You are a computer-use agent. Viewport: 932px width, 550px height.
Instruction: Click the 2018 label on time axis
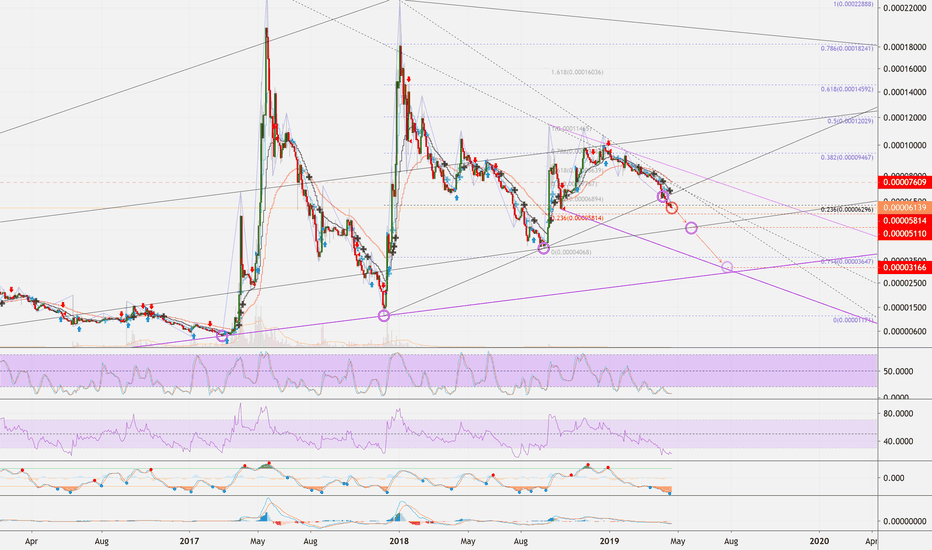398,541
